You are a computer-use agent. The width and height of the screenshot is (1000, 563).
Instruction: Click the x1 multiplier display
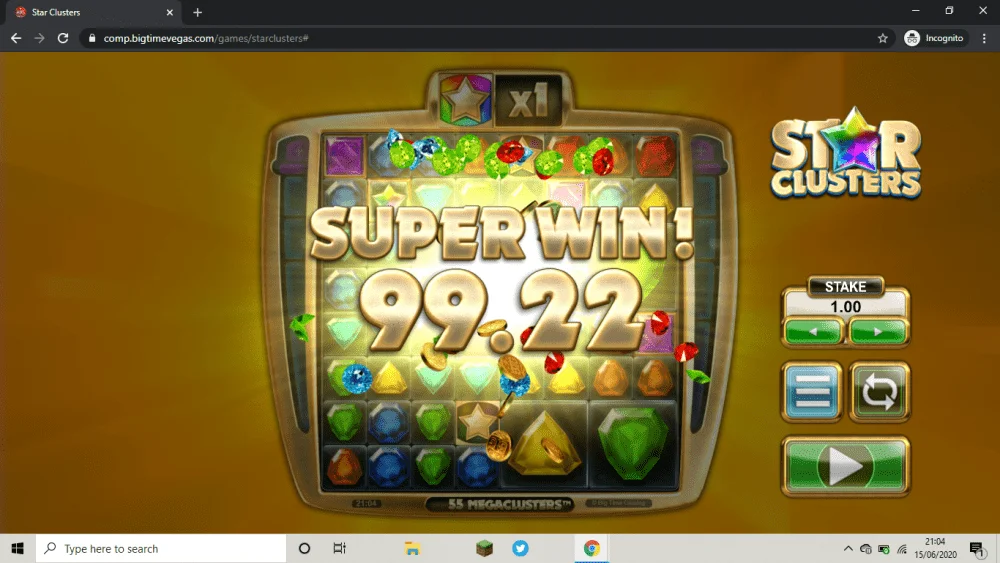pos(529,100)
